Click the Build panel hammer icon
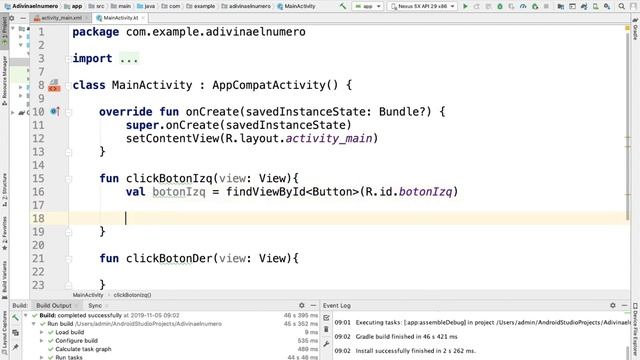Image resolution: width=640 pixels, height=360 pixels. (x=16, y=318)
